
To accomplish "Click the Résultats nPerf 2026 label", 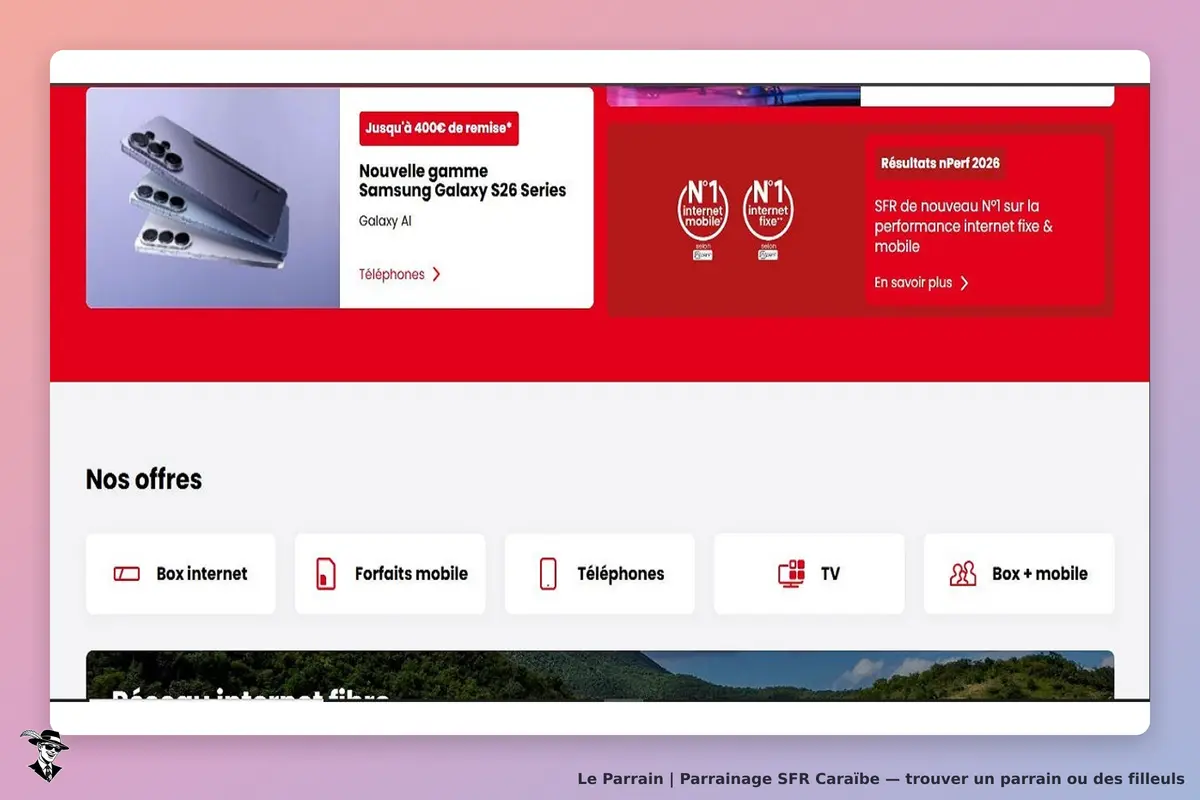I will [x=940, y=163].
